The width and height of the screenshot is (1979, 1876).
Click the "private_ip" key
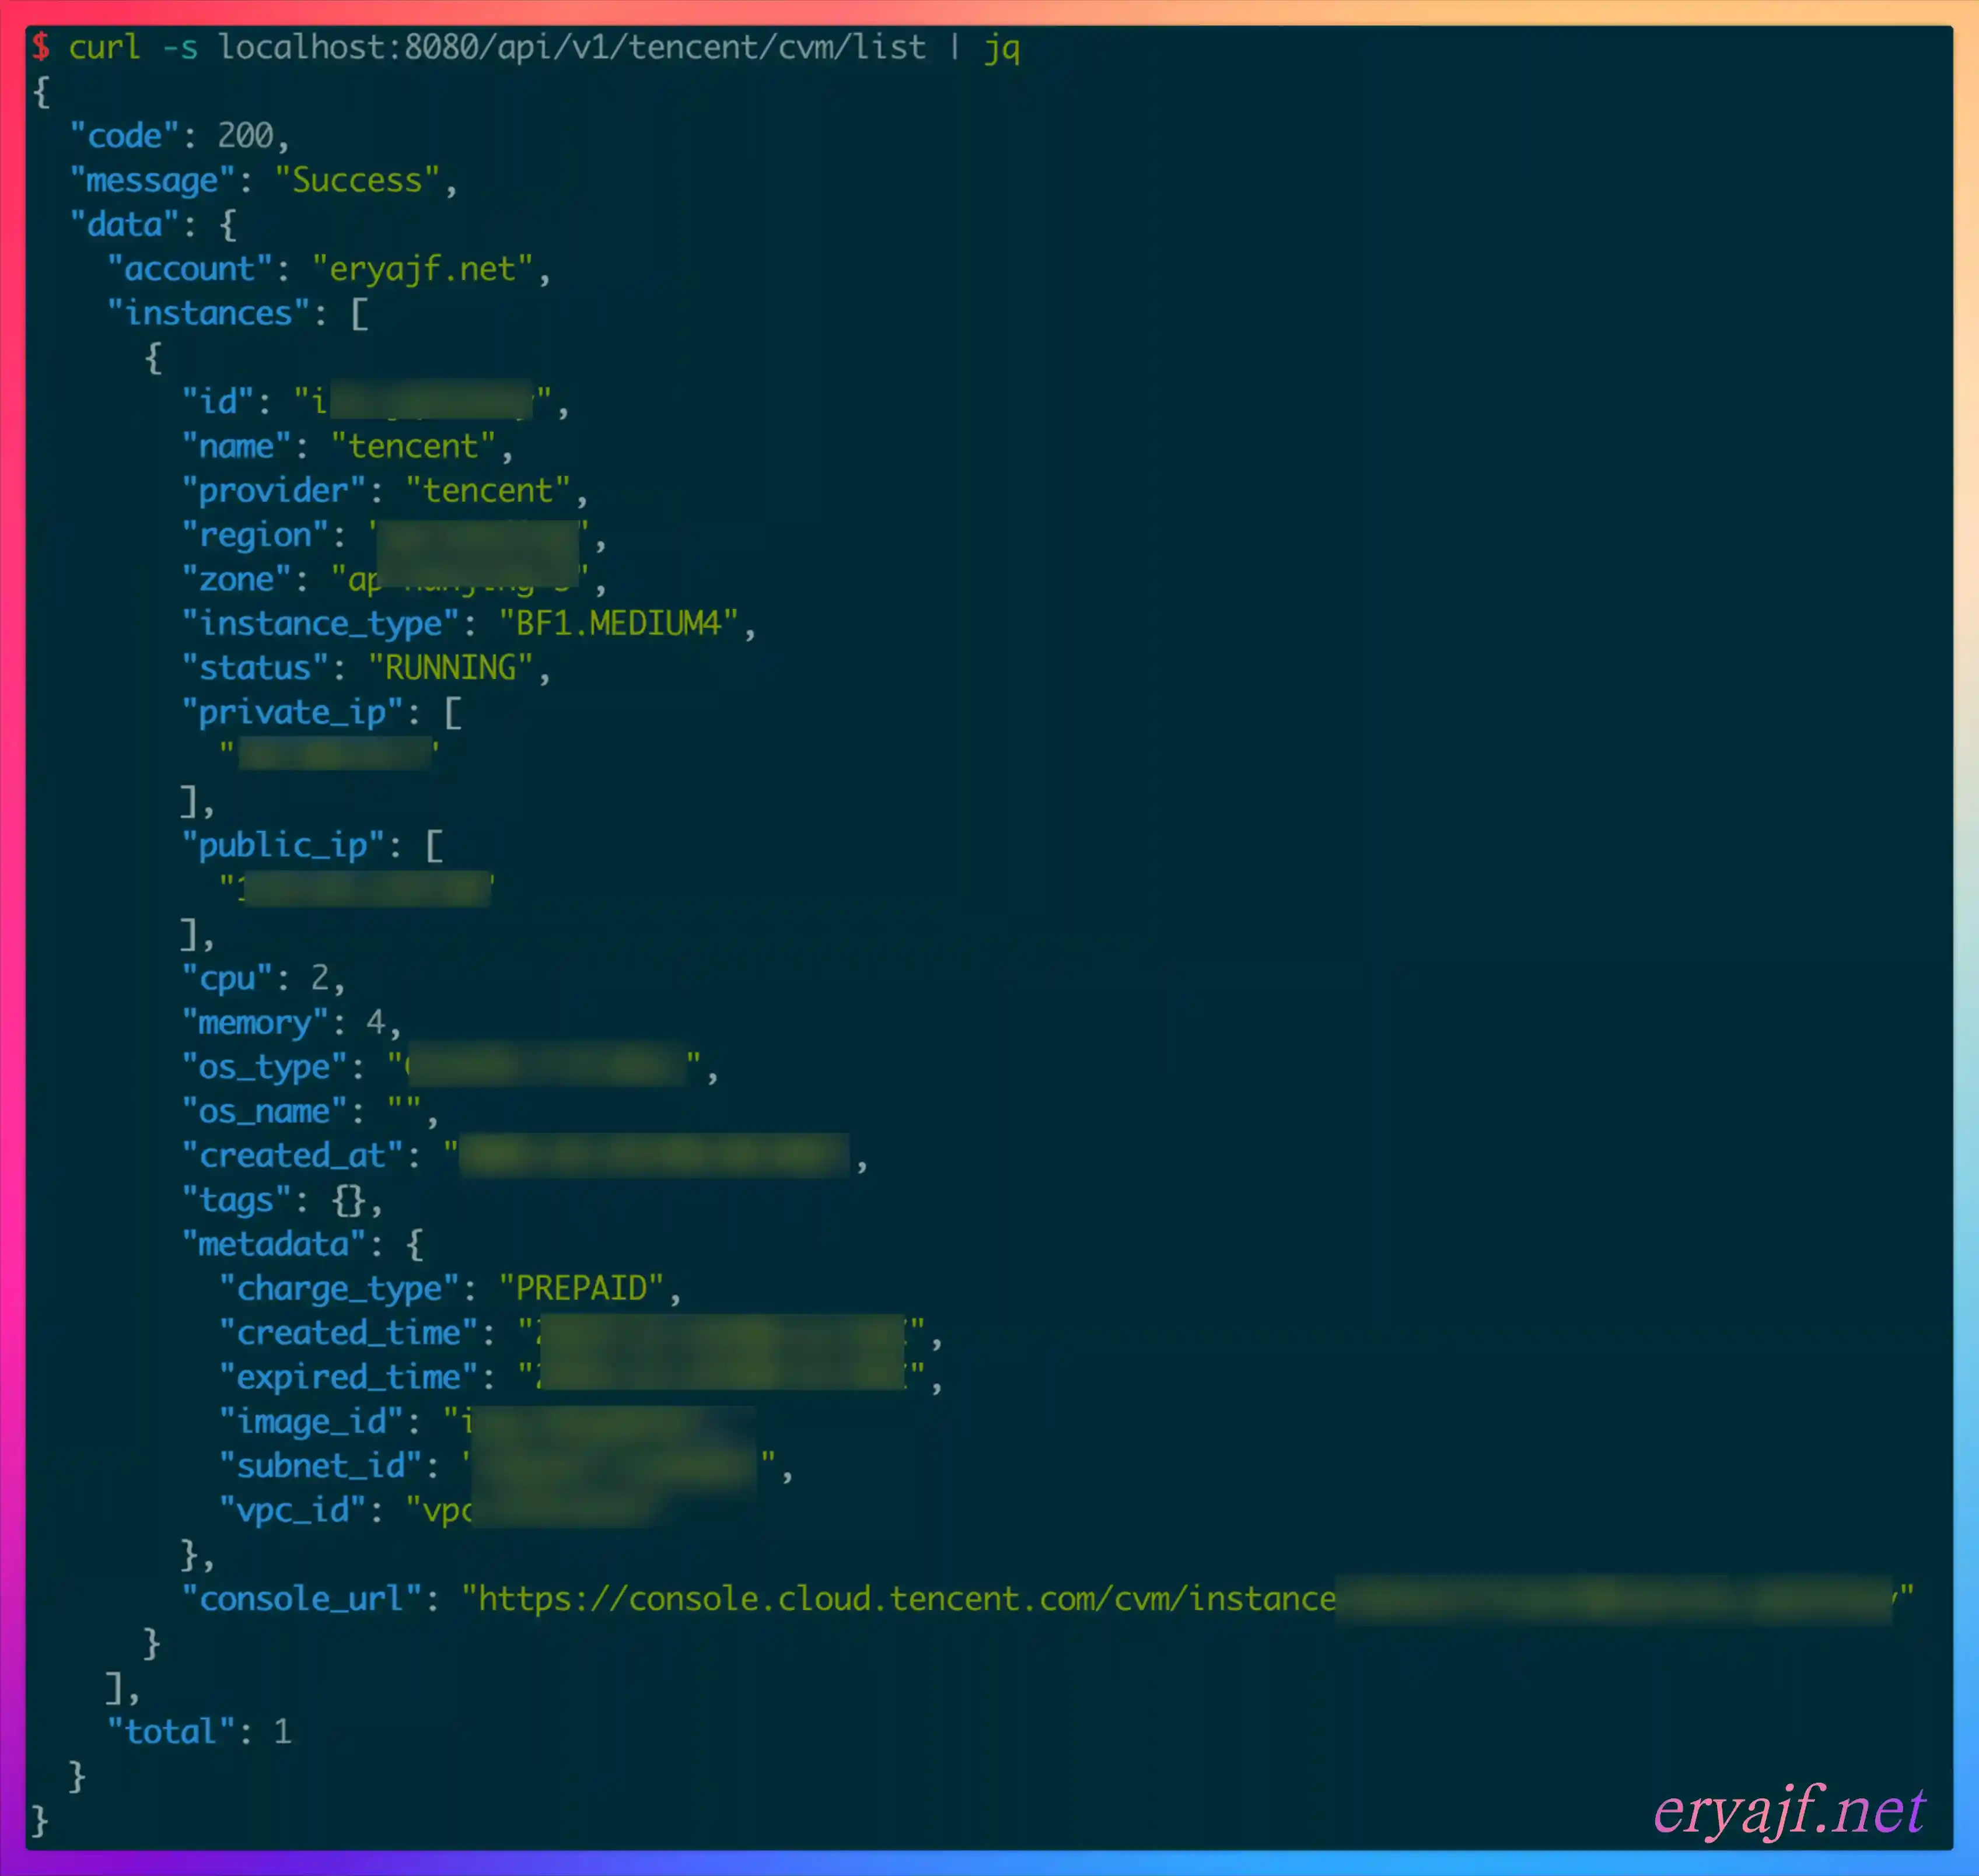click(292, 712)
